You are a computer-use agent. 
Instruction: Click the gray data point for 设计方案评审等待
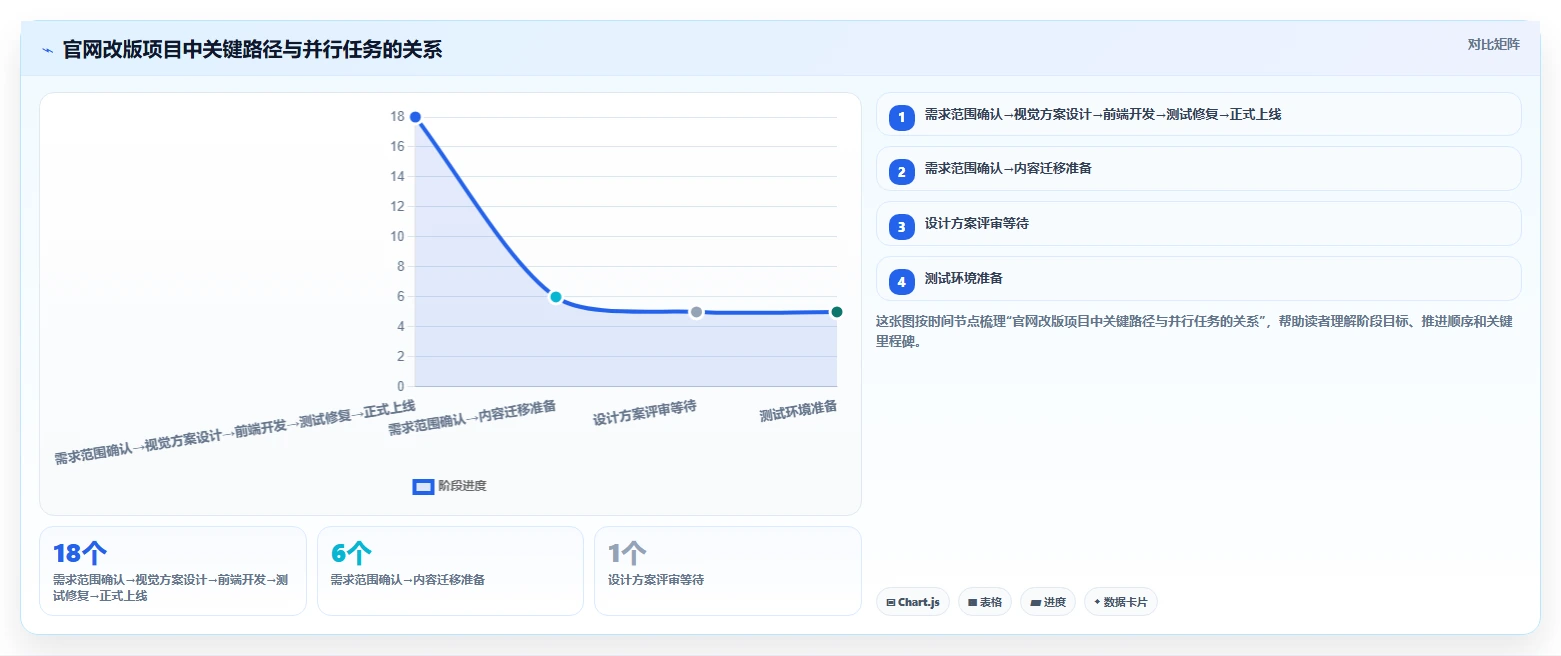click(x=696, y=312)
